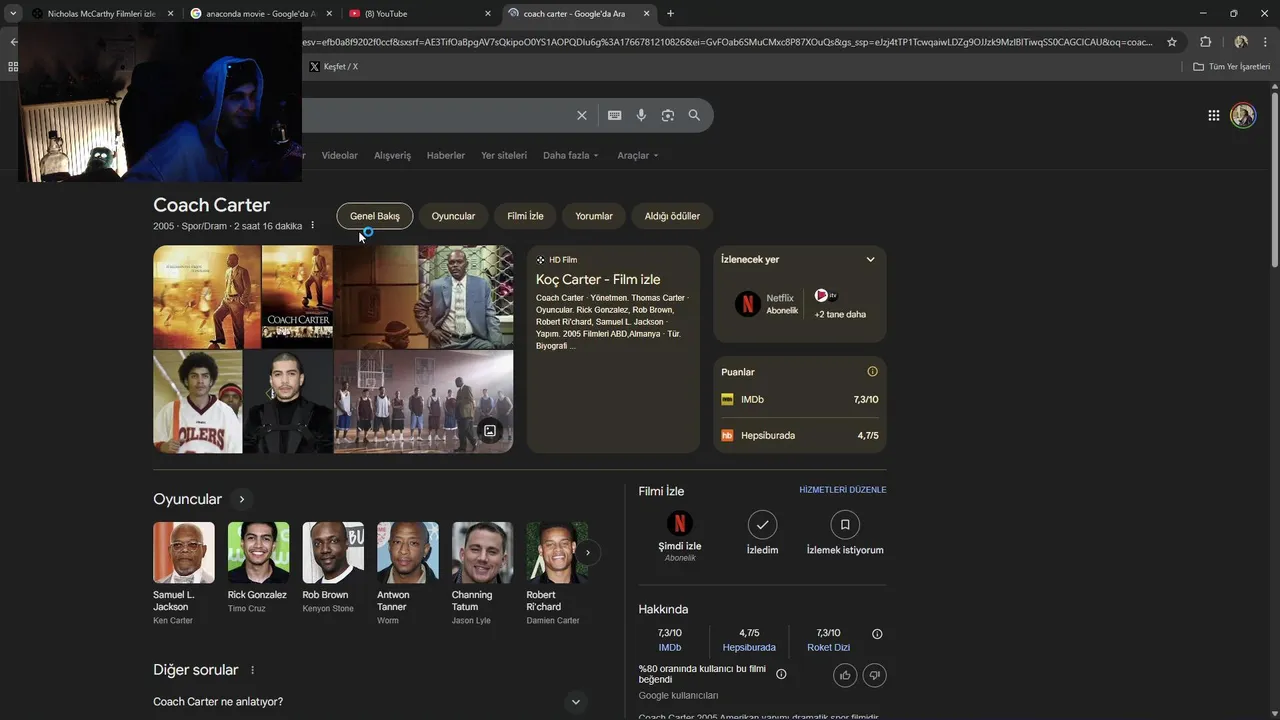Bookmark this page with star icon
Image resolution: width=1280 pixels, height=720 pixels.
pyautogui.click(x=1172, y=42)
